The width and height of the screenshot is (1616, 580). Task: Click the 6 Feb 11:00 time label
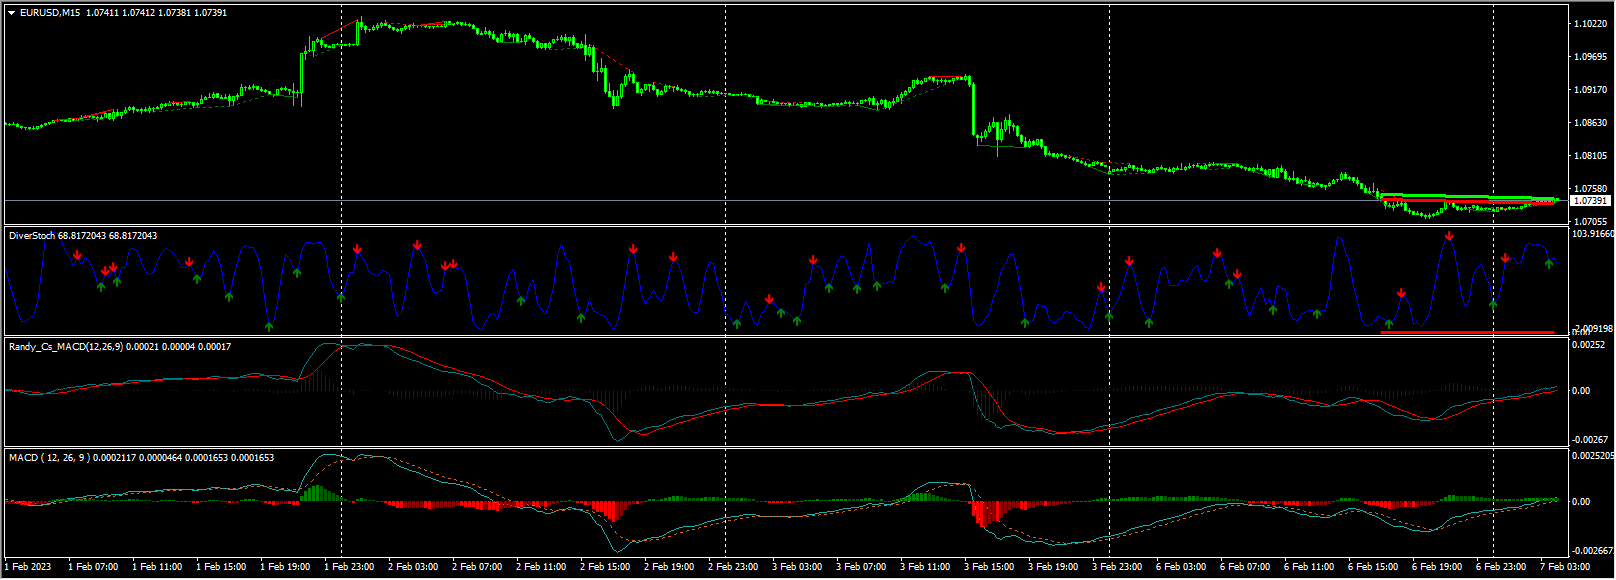pyautogui.click(x=1309, y=567)
